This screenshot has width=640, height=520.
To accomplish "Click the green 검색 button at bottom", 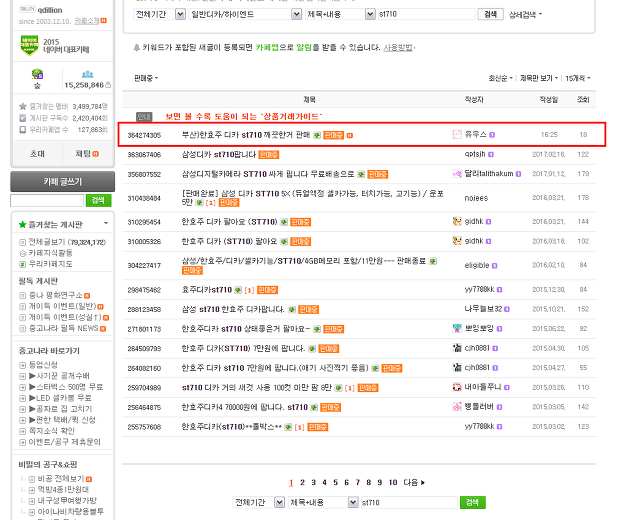I will (473, 502).
